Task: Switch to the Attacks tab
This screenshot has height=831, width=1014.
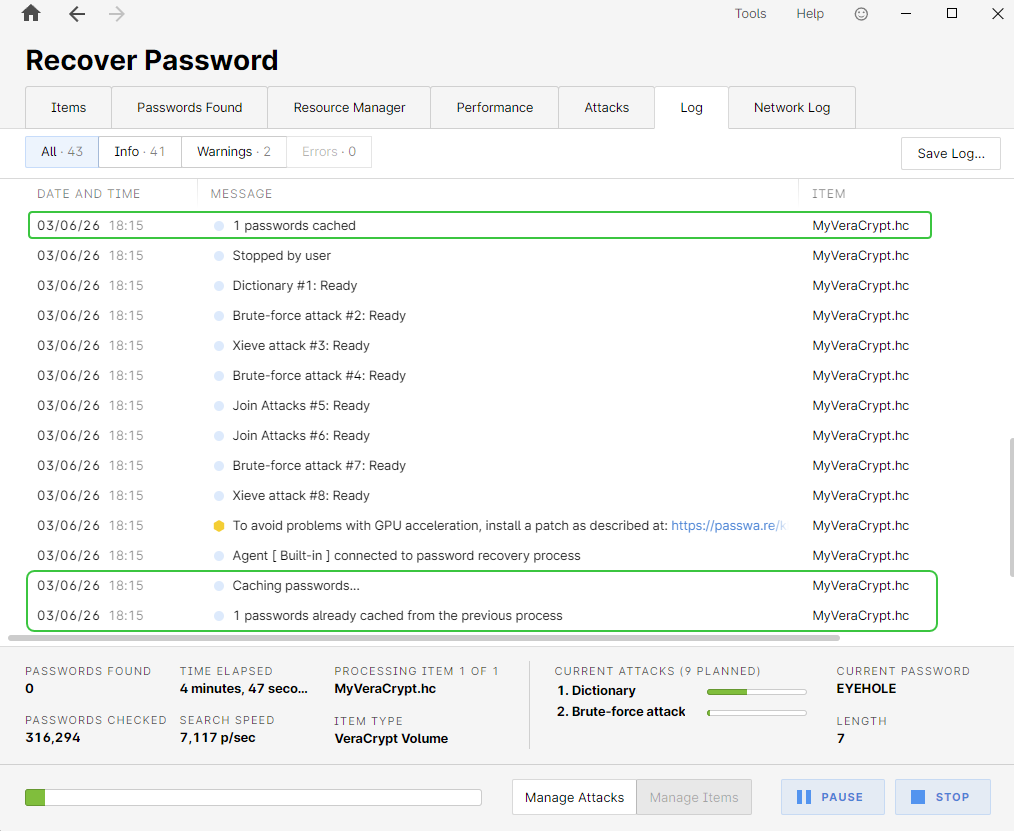Action: point(606,107)
